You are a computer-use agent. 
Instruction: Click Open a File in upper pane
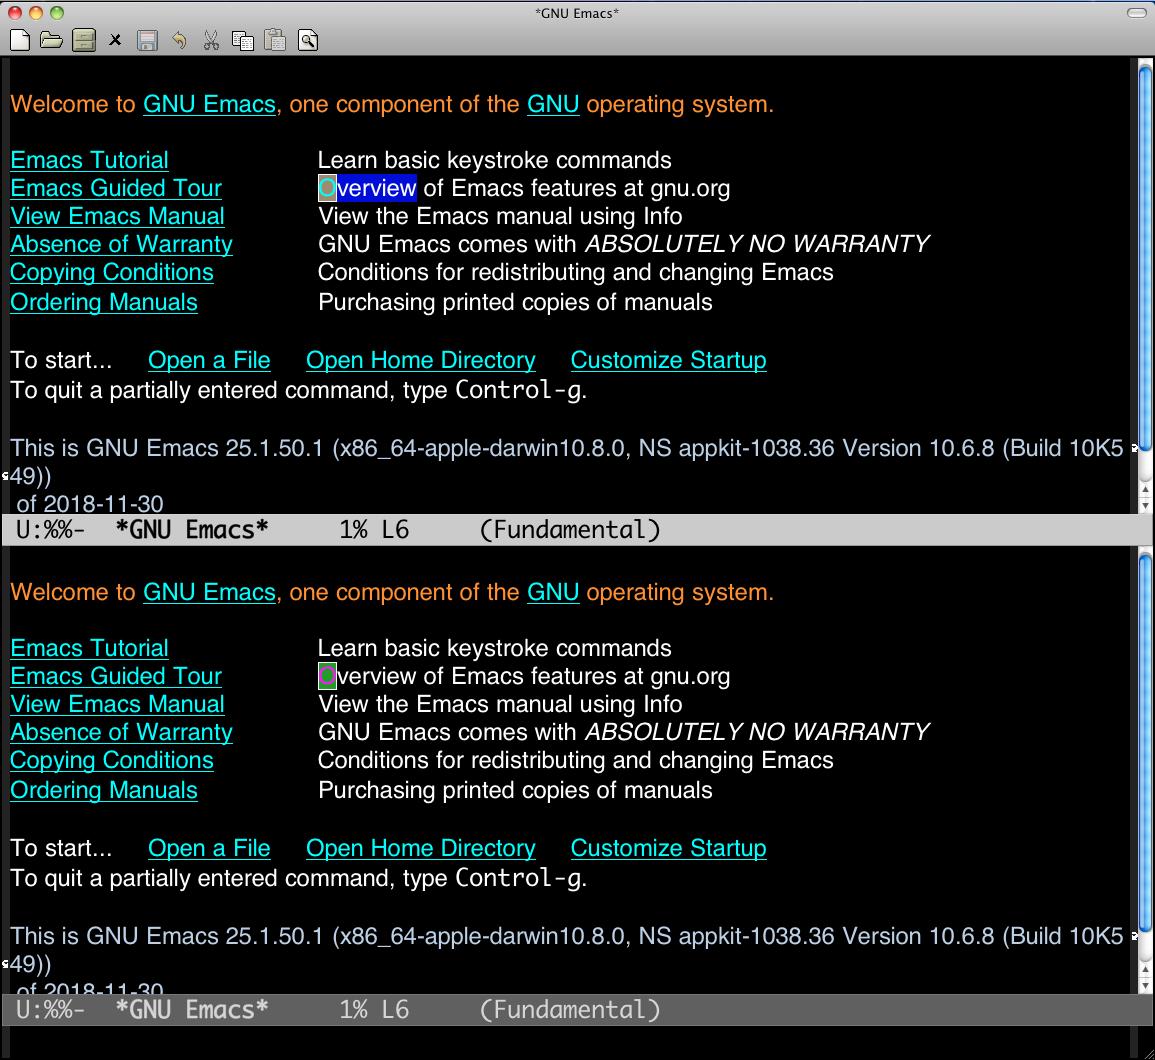point(209,361)
